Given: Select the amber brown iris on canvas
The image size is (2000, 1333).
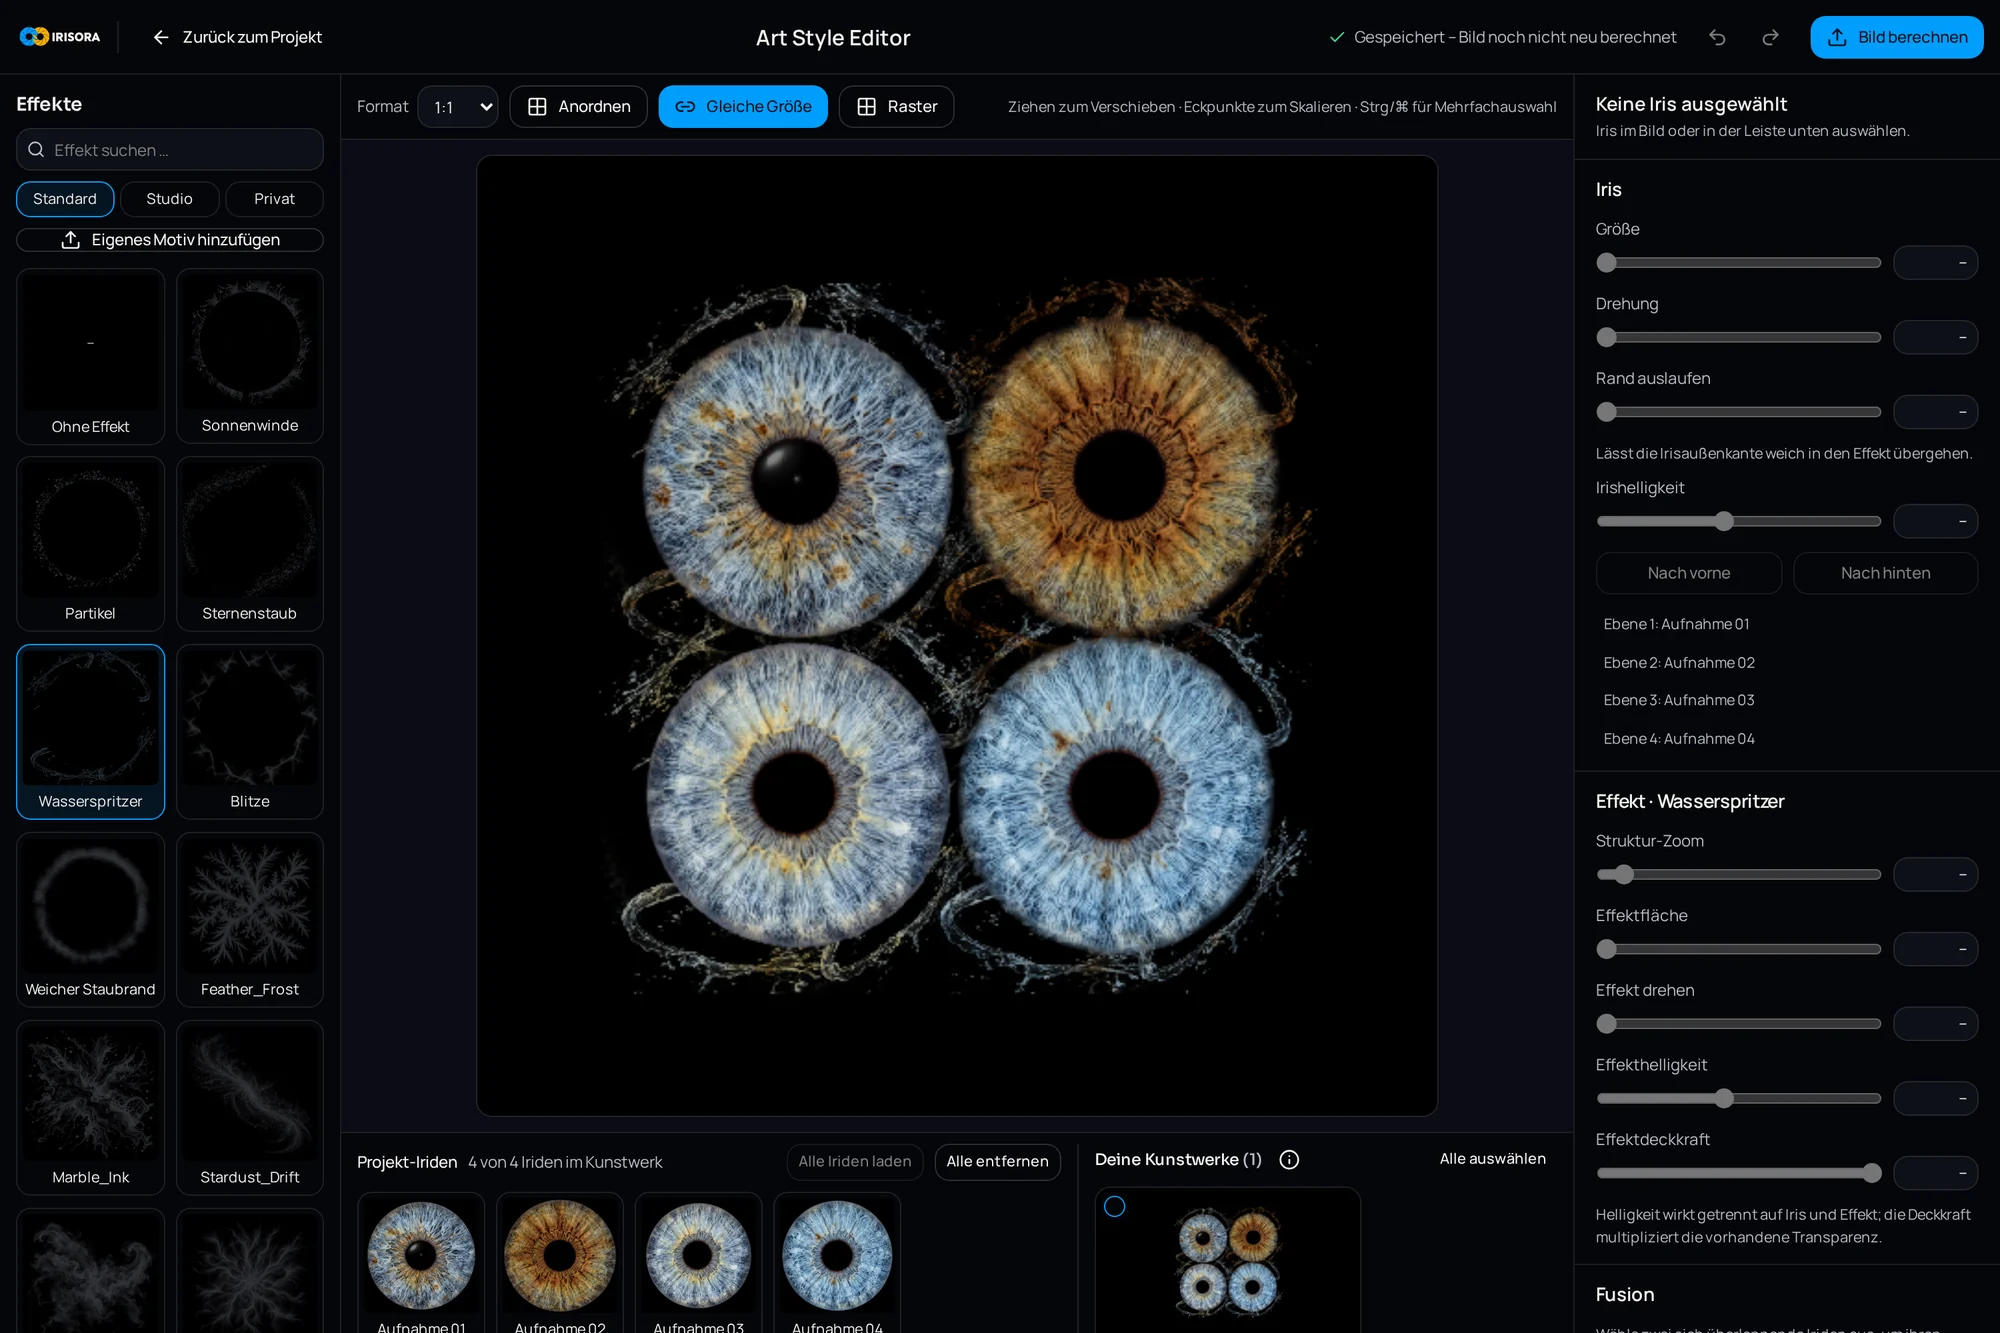Looking at the screenshot, I should (x=1120, y=474).
